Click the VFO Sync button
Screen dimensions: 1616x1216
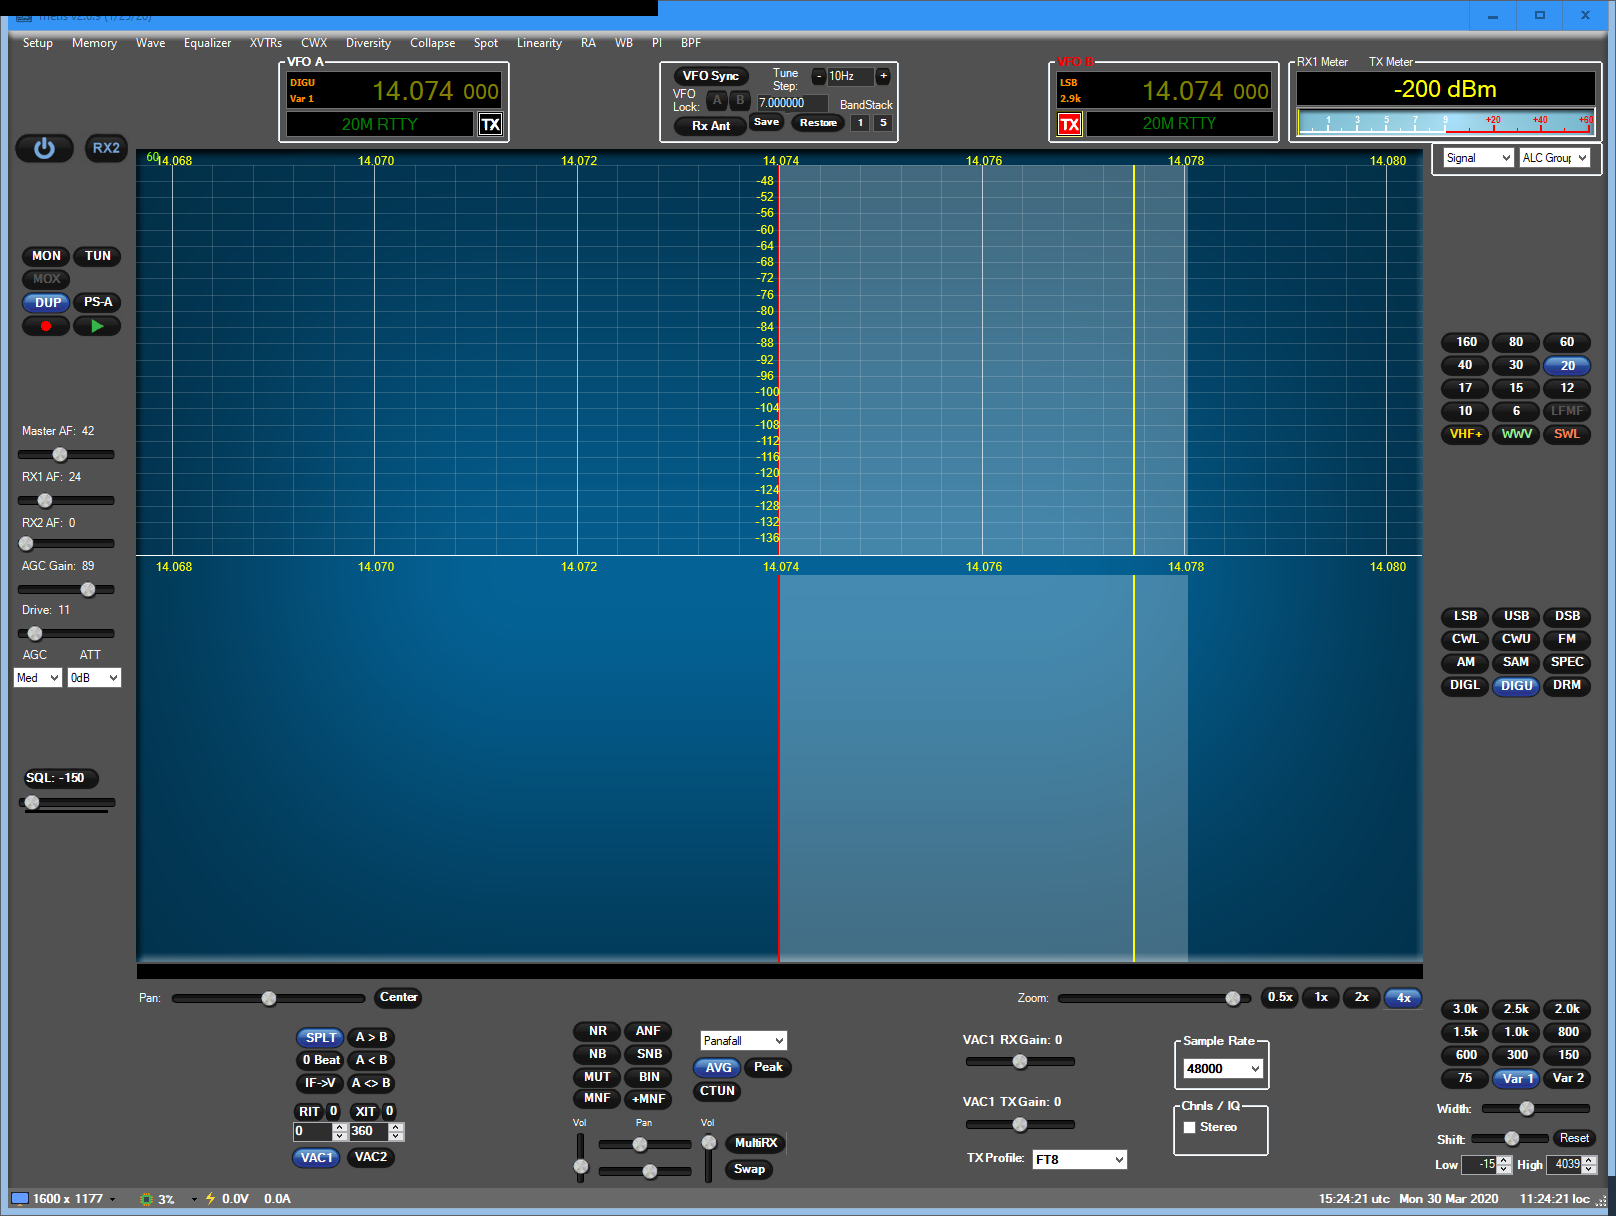tap(710, 76)
